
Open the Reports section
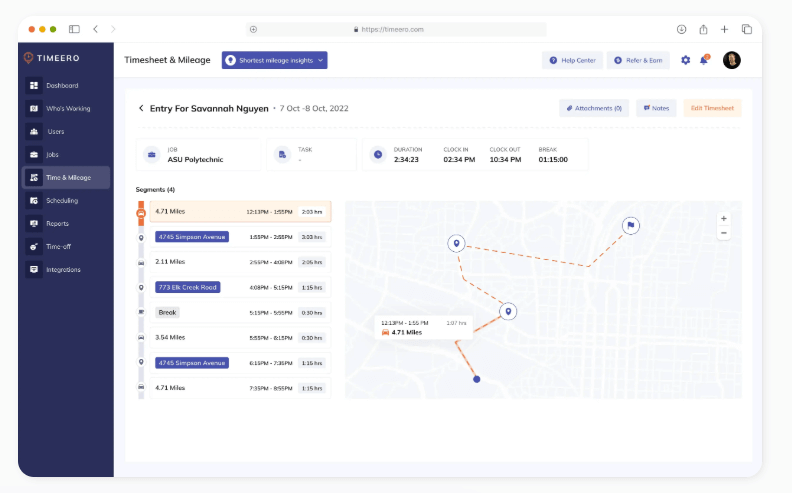(x=58, y=223)
